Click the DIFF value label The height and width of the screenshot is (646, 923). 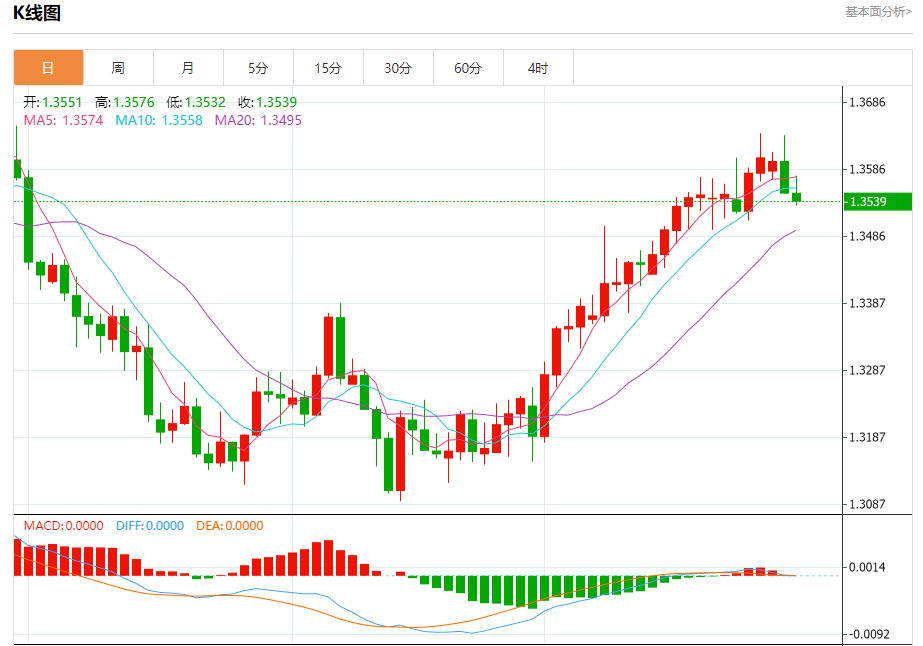150,525
